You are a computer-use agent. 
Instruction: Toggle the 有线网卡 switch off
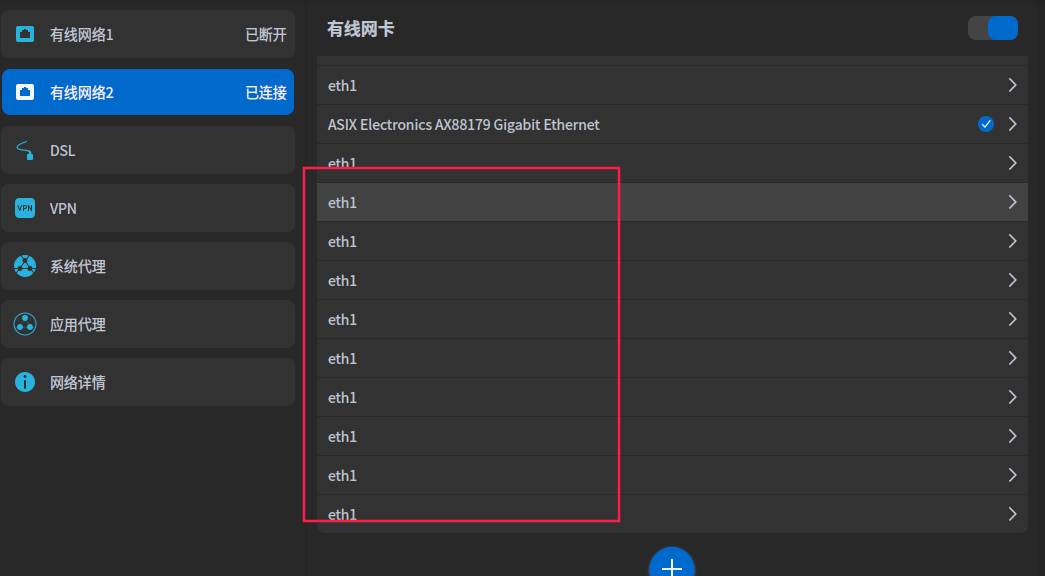point(992,28)
